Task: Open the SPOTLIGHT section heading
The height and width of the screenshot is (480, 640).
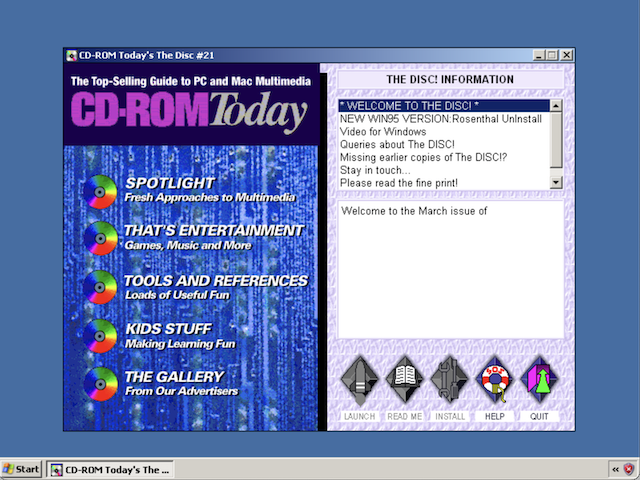Action: [x=170, y=183]
